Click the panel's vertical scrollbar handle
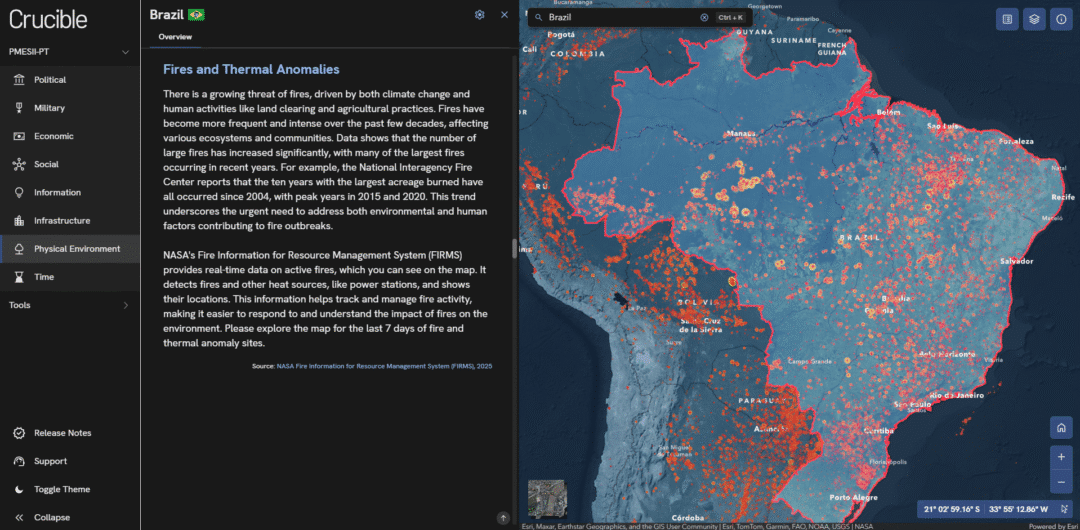This screenshot has height=530, width=1080. click(x=515, y=249)
